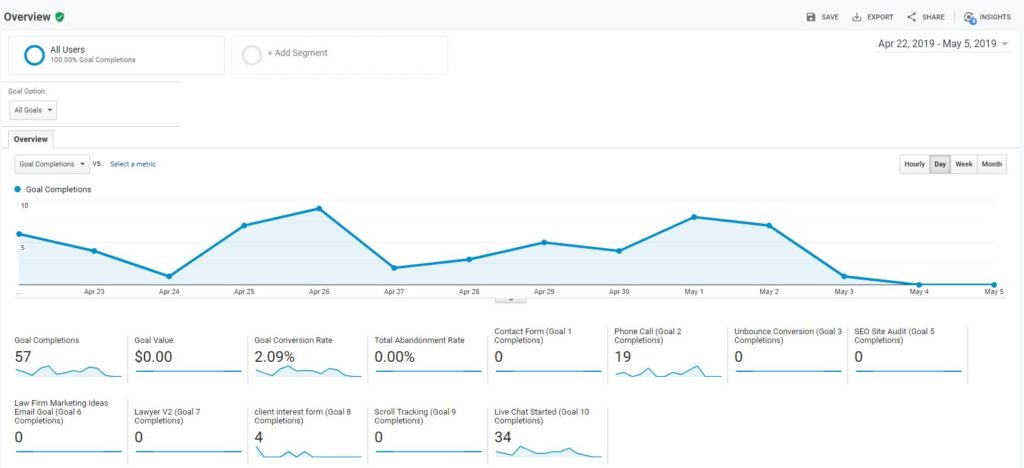Click the Add Segment empty circle

tap(252, 55)
